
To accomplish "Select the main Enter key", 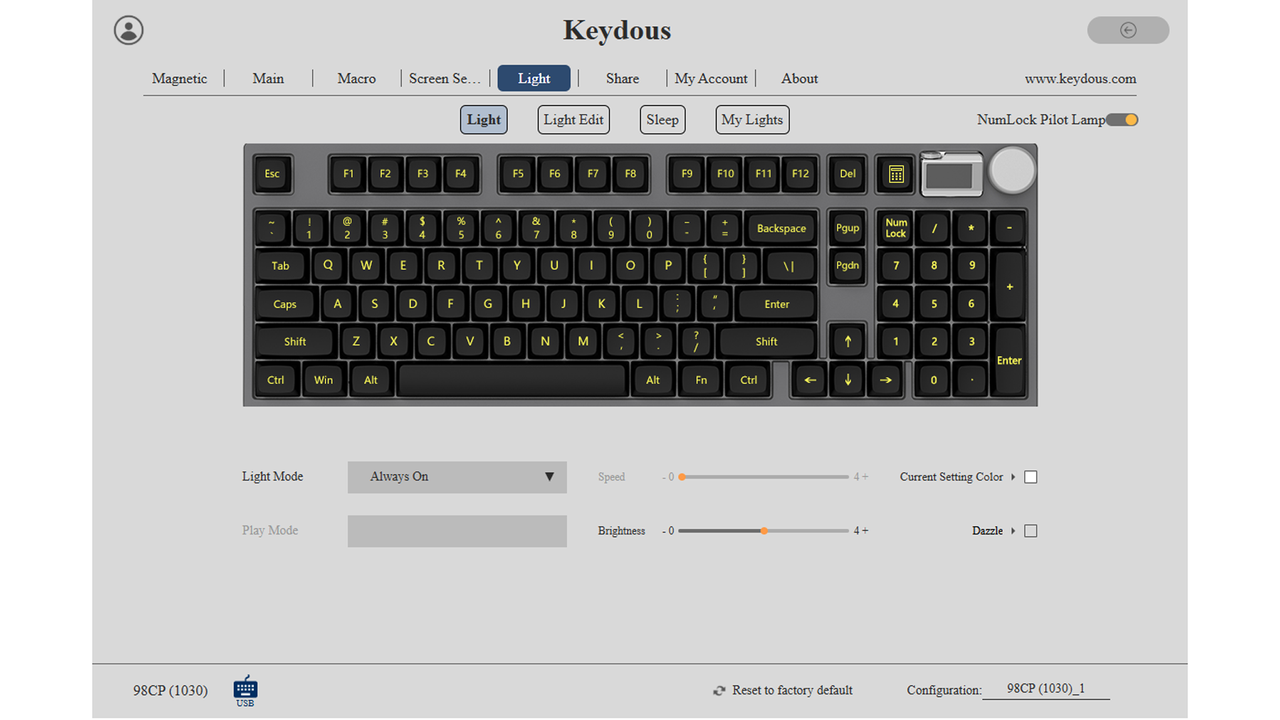I will [x=777, y=304].
